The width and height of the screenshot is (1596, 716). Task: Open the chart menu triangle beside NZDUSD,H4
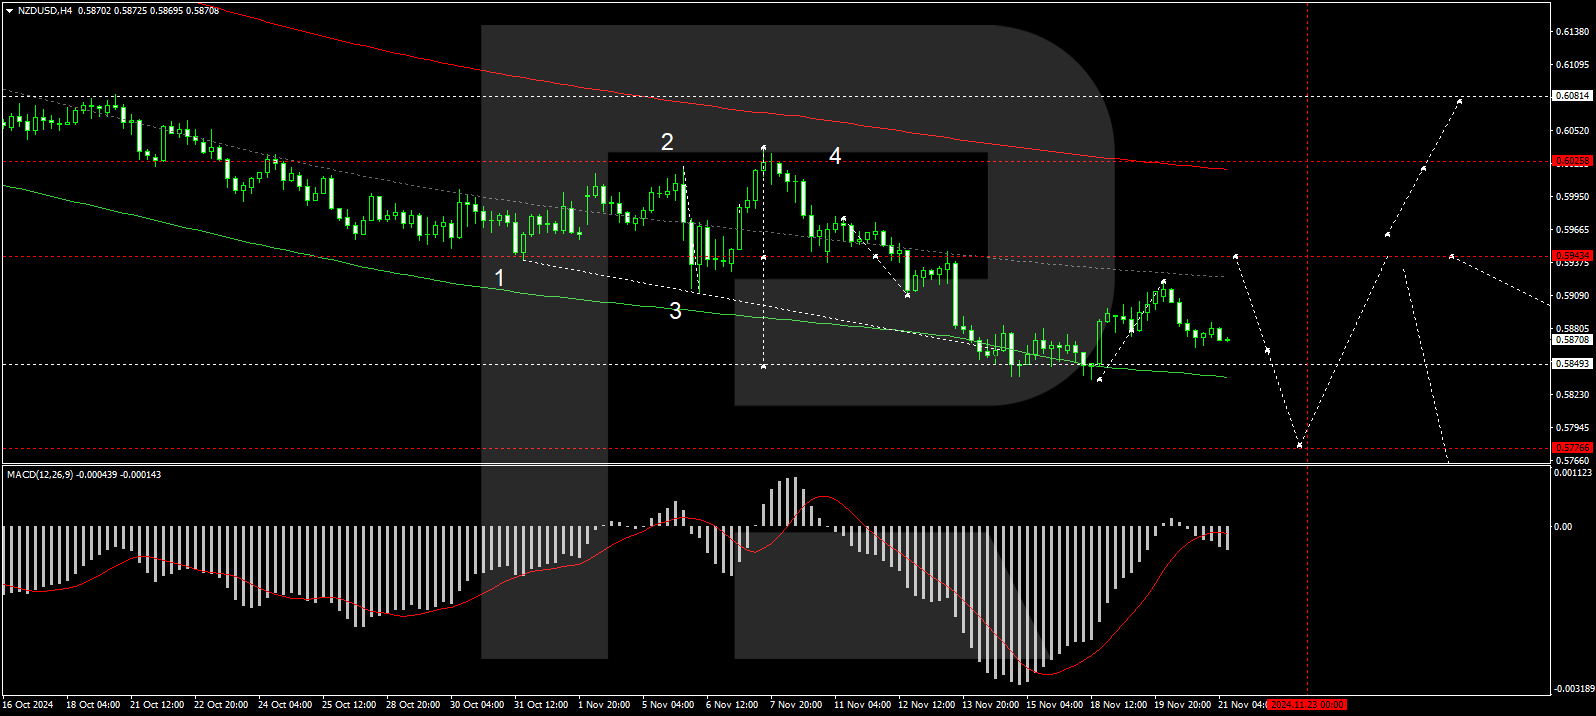click(x=9, y=10)
